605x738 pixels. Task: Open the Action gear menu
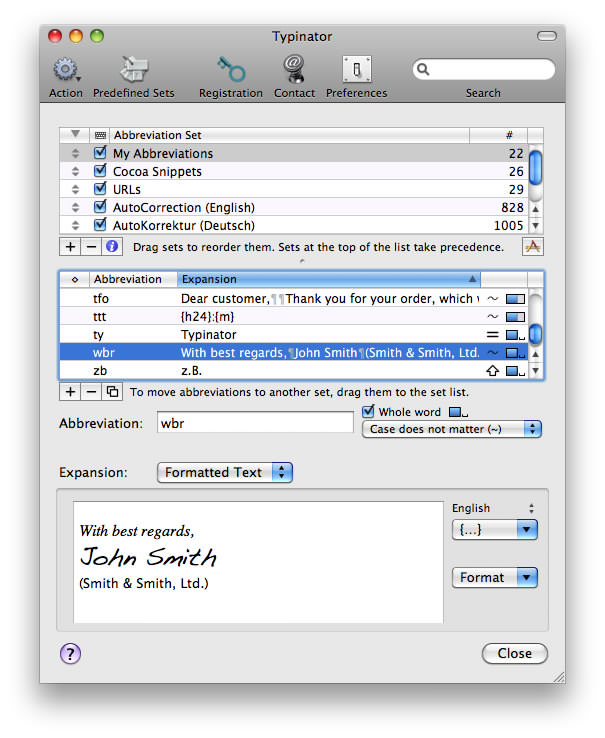click(66, 70)
